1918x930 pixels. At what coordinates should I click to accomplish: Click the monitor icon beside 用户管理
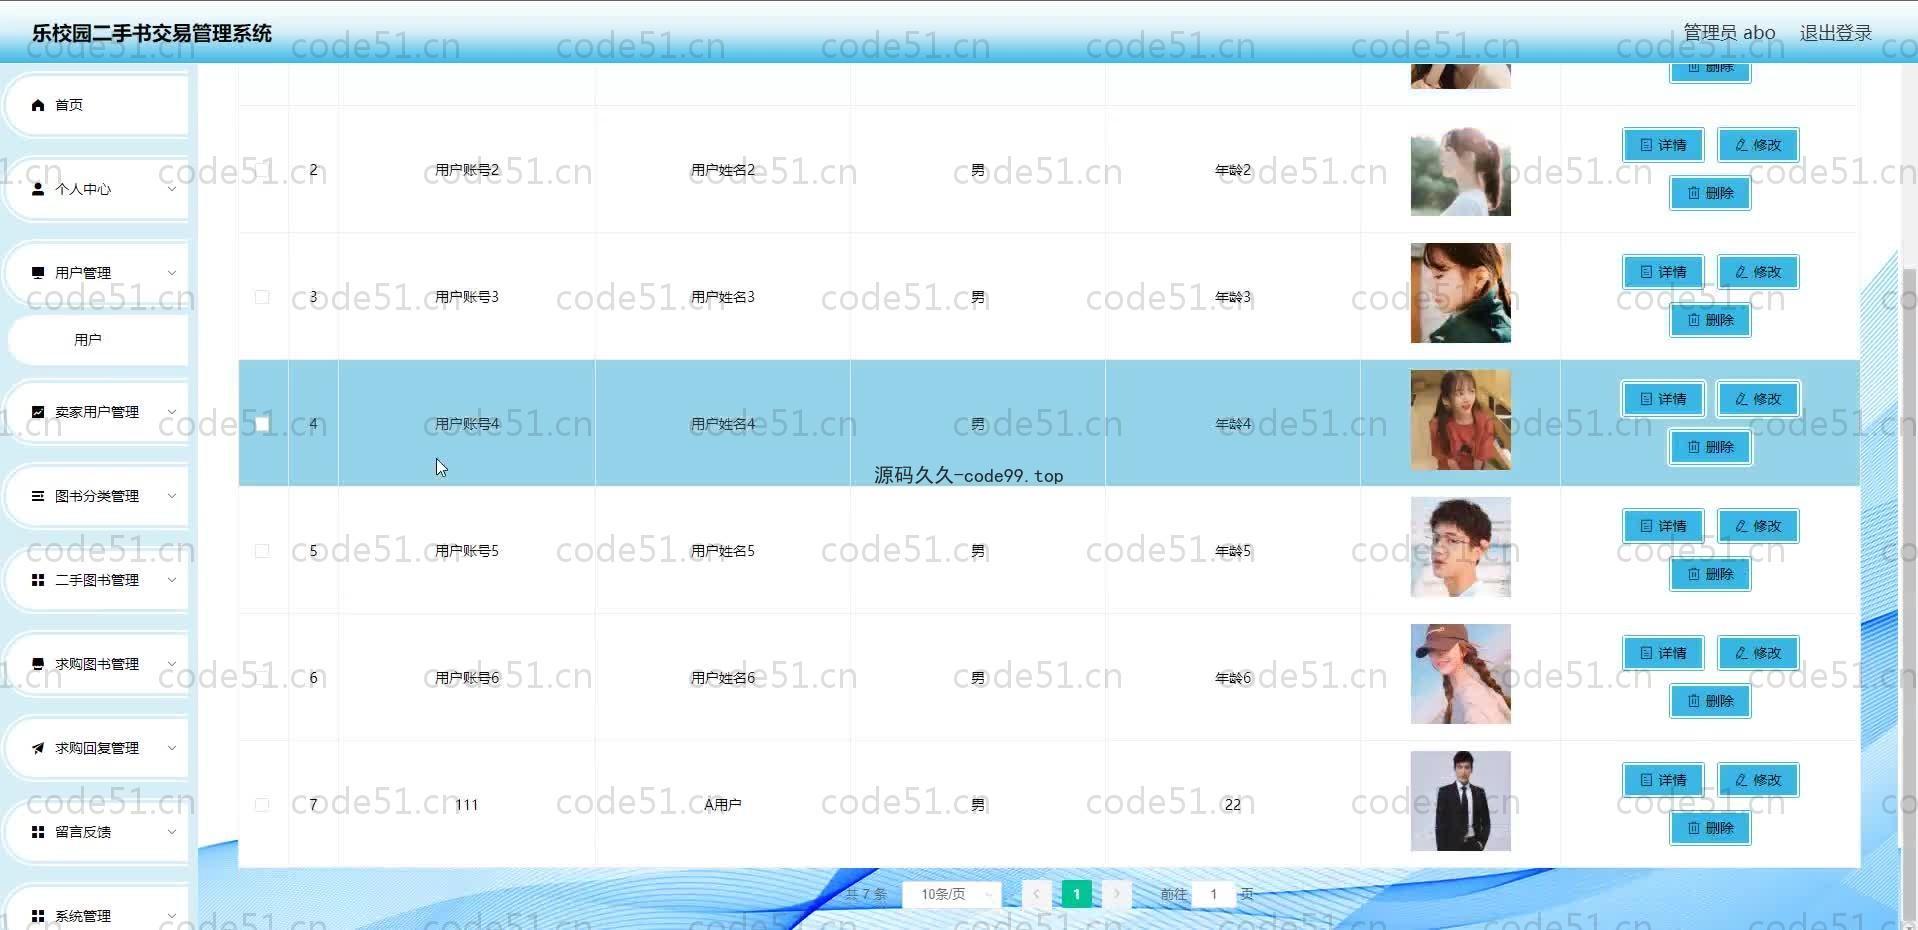[x=38, y=273]
